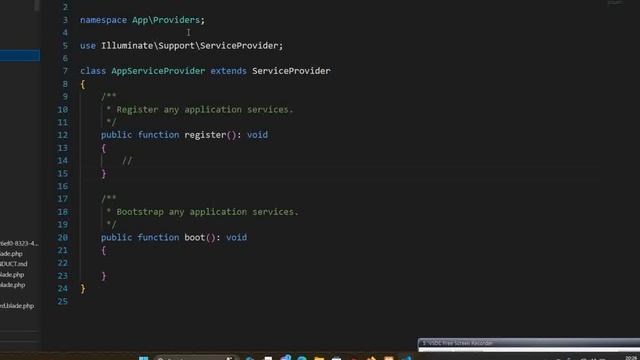The height and width of the screenshot is (360, 640).
Task: Click the pink closing brace on line 23
Action: (104, 276)
